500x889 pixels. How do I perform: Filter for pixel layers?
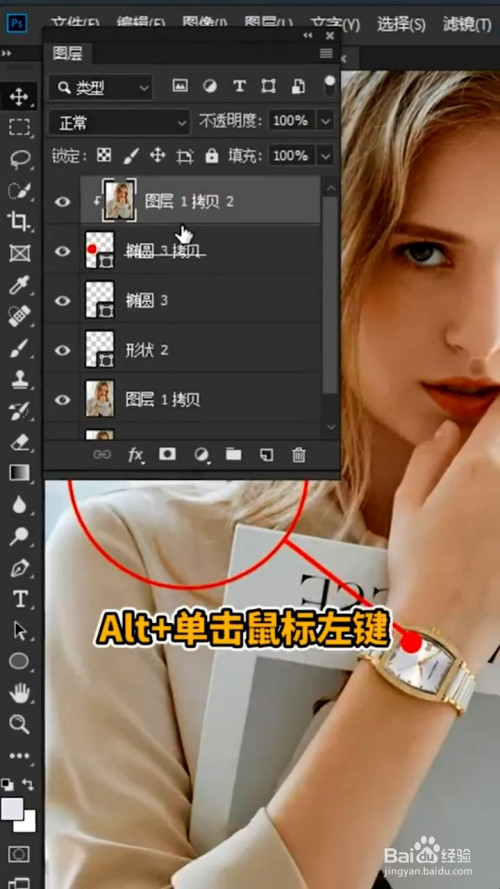(180, 86)
